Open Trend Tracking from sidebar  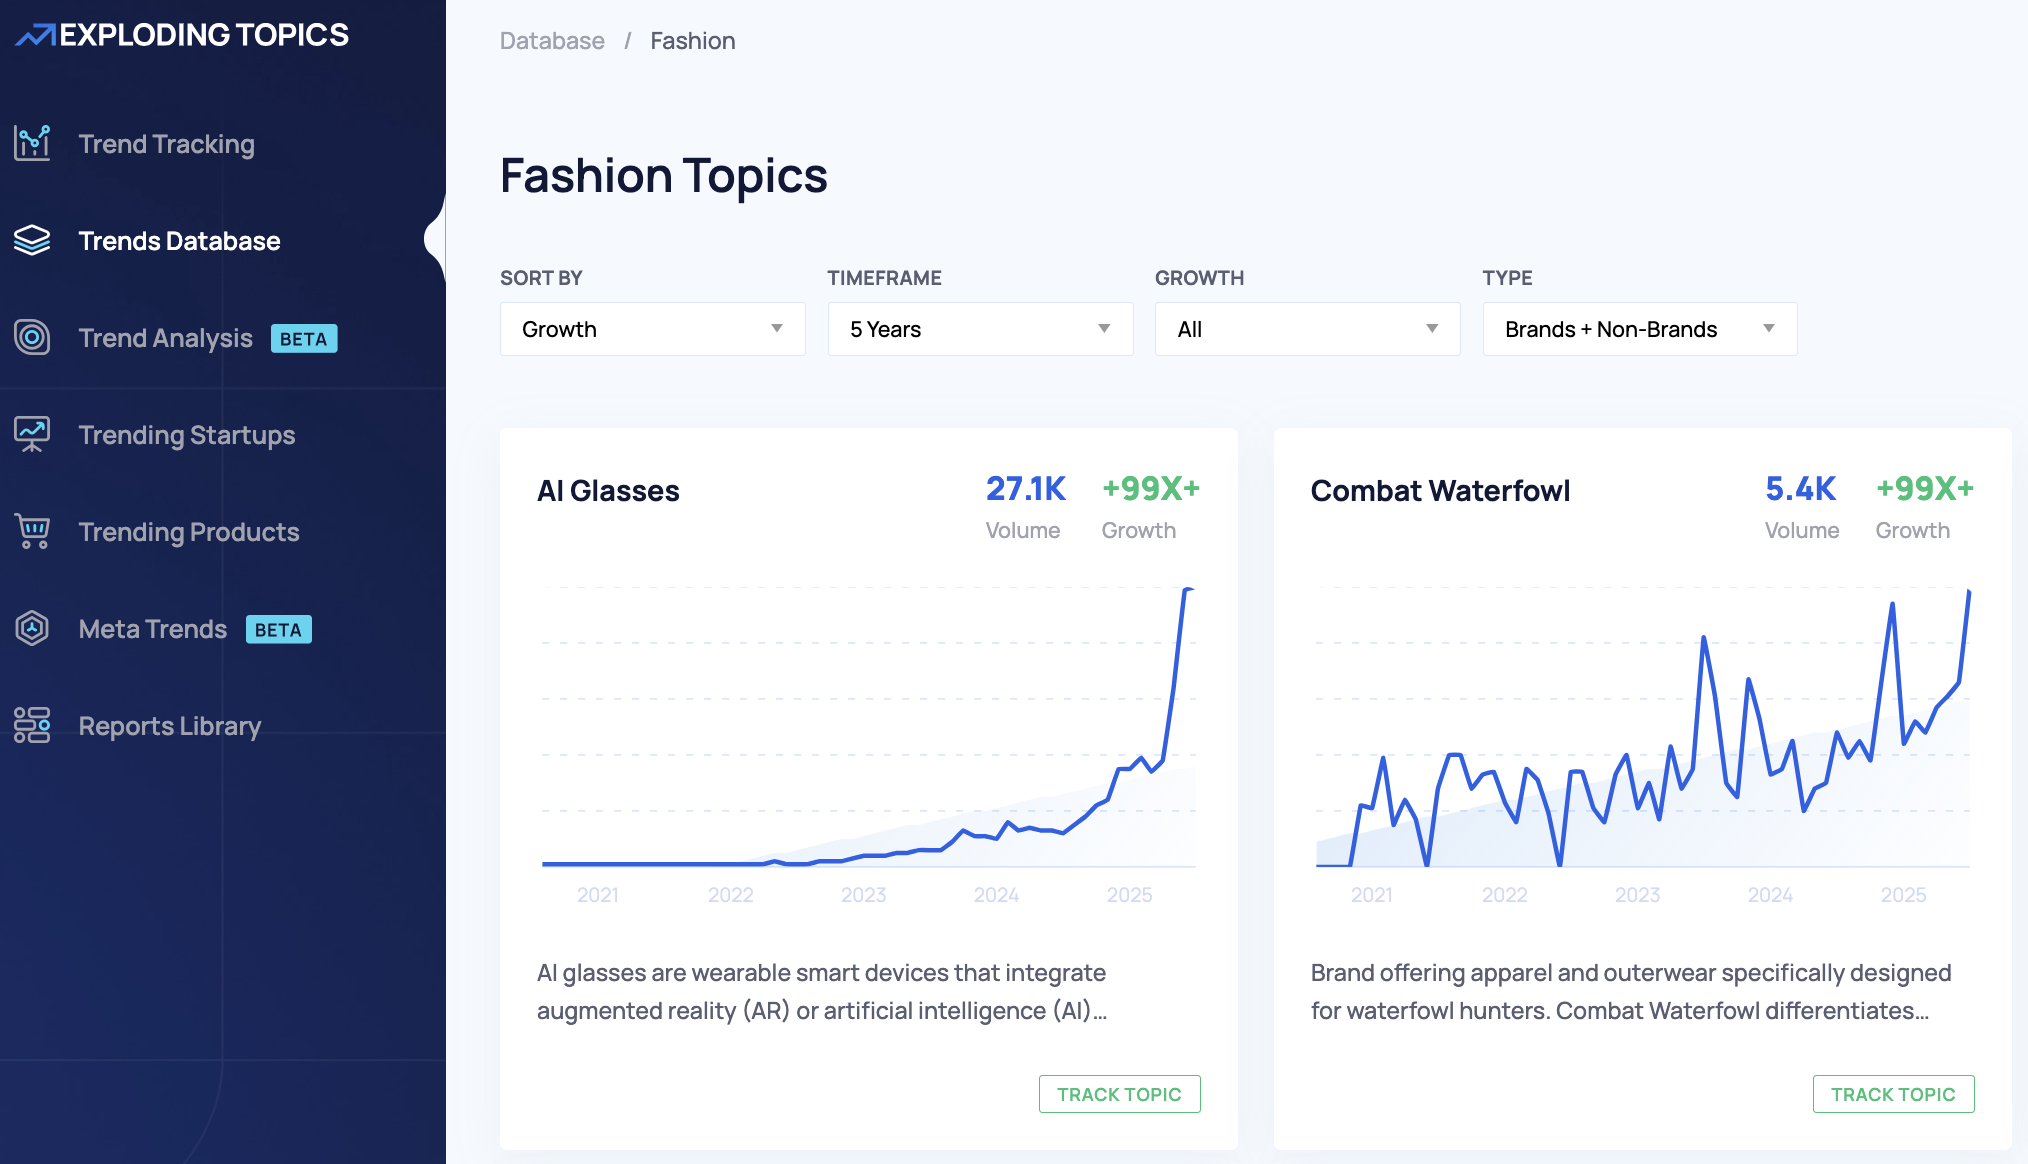point(166,144)
